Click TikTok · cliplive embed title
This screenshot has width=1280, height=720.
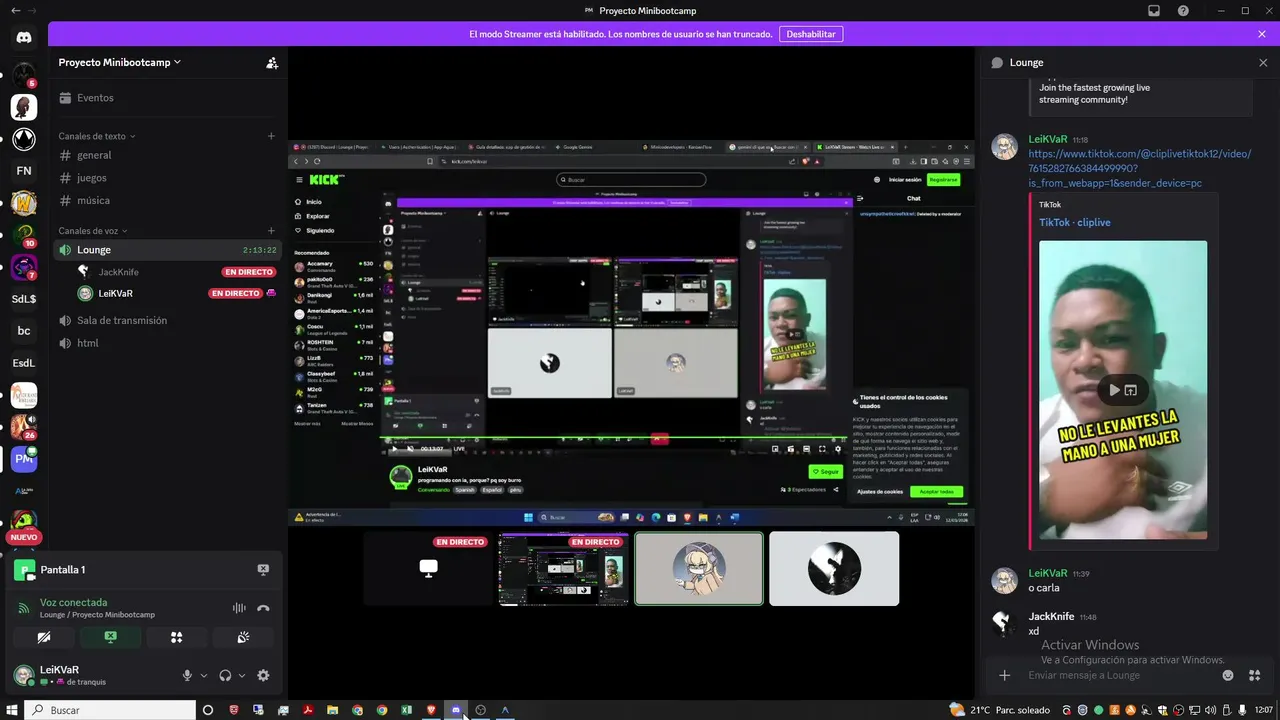pos(1074,223)
